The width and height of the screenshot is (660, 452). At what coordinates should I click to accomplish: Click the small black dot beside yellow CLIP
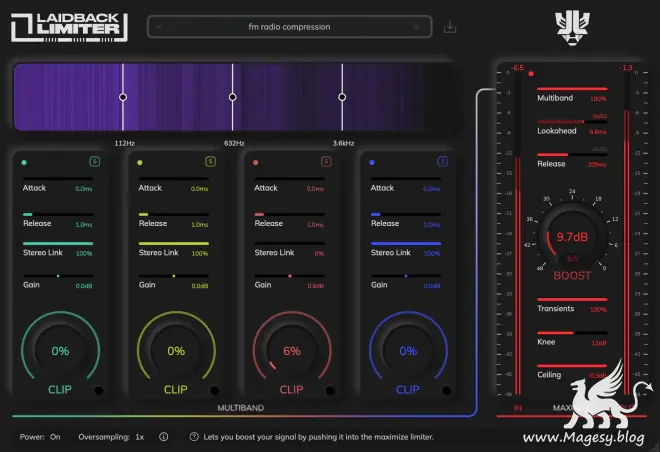(214, 391)
